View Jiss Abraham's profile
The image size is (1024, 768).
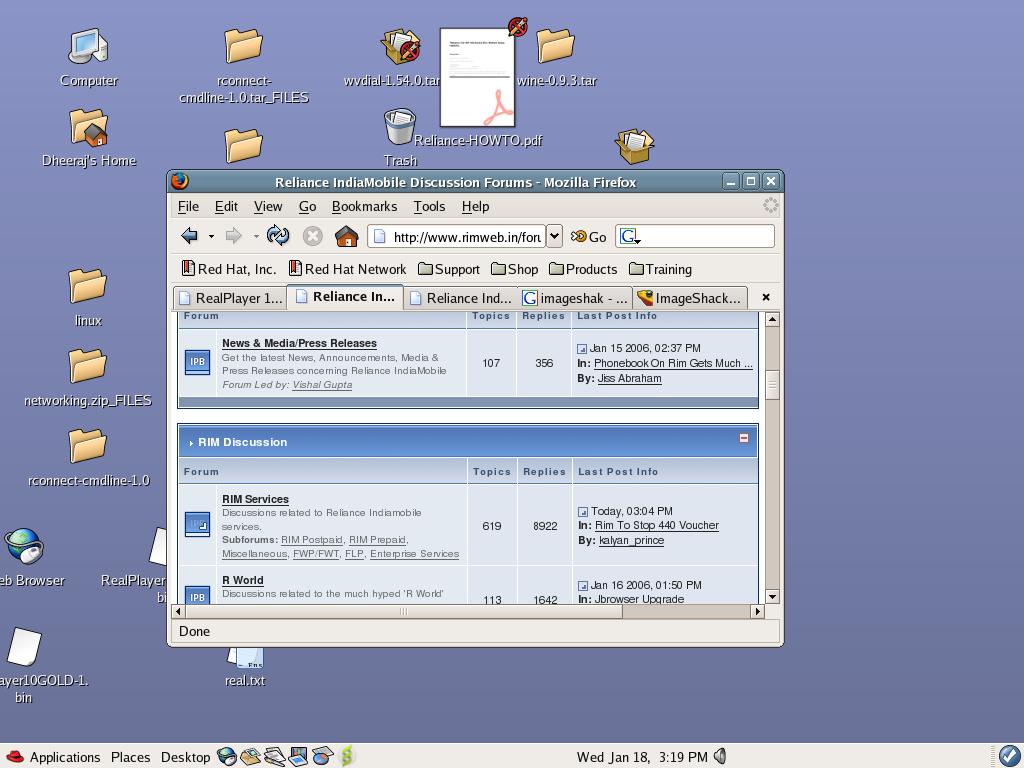pyautogui.click(x=630, y=378)
